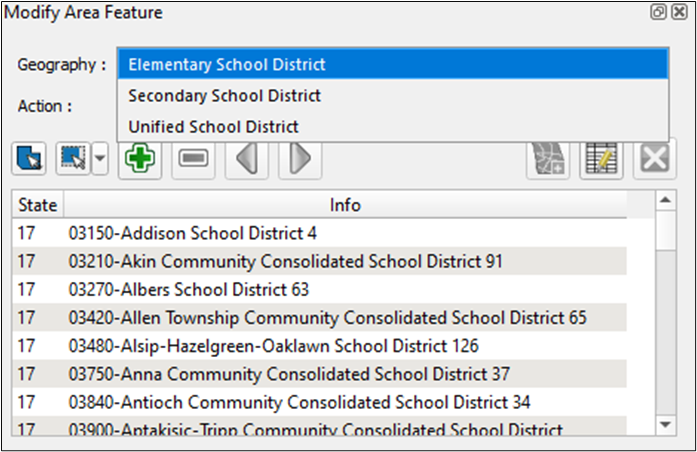Open the selection tool dropdown arrow

tap(100, 159)
